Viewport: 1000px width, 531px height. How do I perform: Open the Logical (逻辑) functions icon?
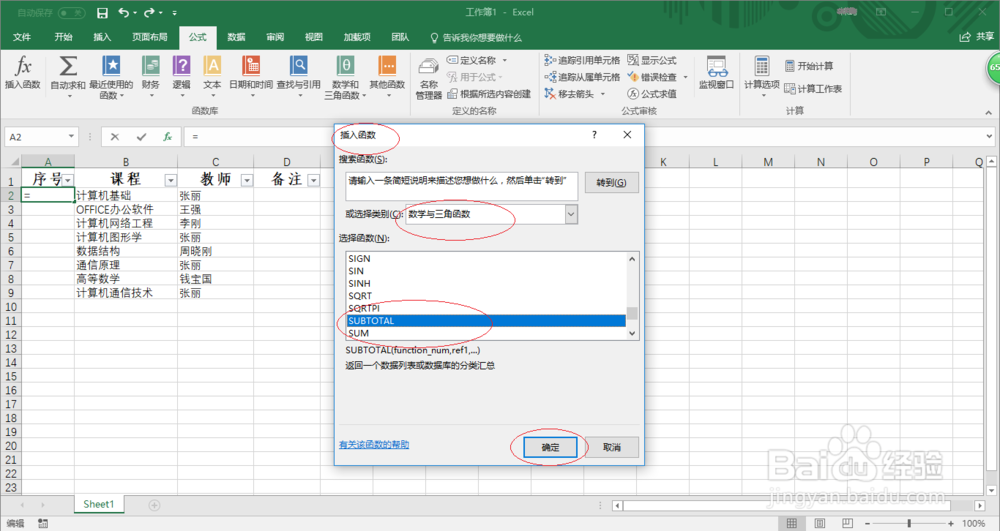[182, 75]
